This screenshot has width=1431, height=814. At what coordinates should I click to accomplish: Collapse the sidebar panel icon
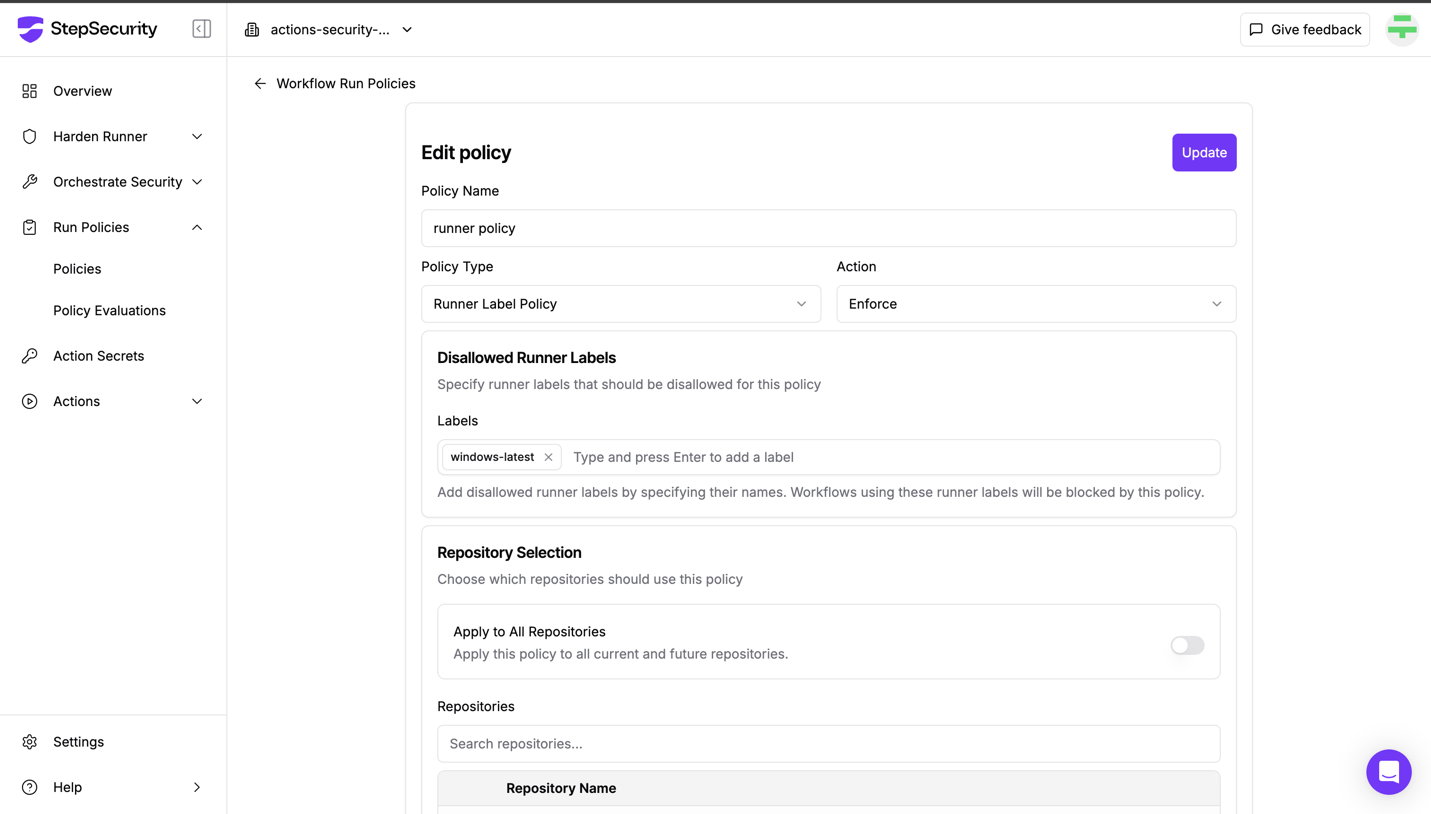[x=201, y=29]
